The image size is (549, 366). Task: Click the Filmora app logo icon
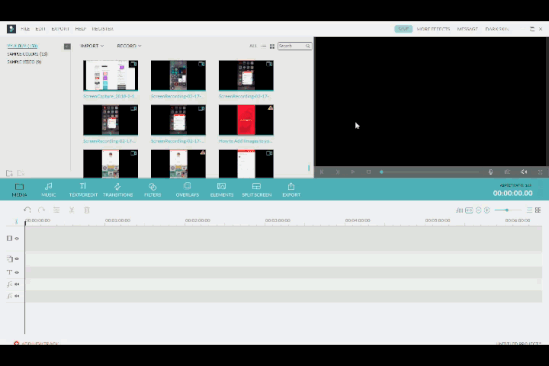tap(11, 29)
